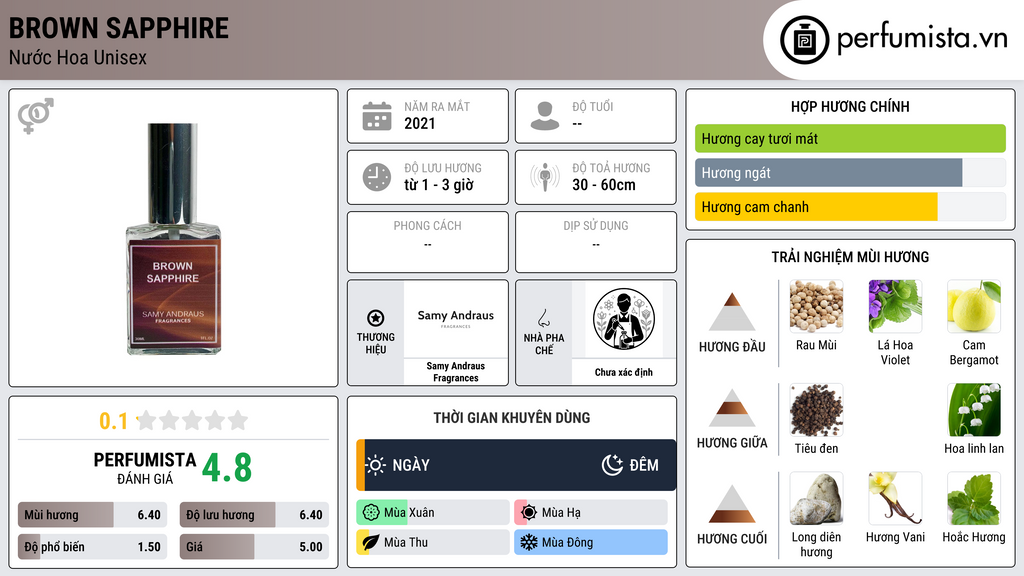The height and width of the screenshot is (576, 1024).
Task: Click the Hương cuối pyramid icon
Action: [732, 504]
